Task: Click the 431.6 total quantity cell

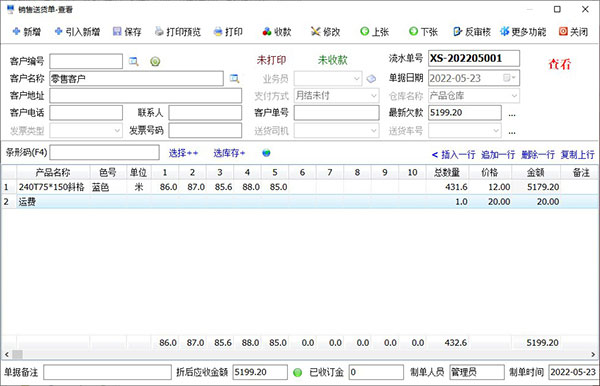Action: click(447, 187)
